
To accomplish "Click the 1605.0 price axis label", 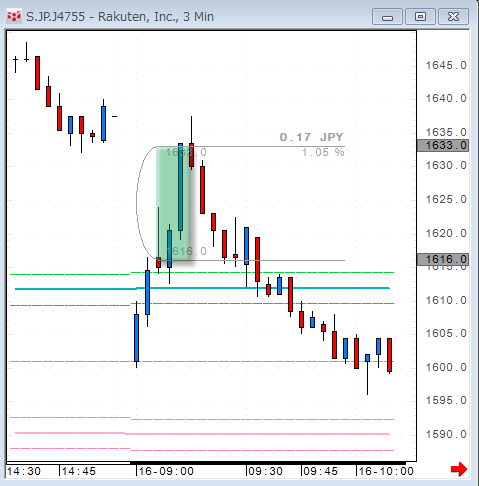I will click(446, 333).
